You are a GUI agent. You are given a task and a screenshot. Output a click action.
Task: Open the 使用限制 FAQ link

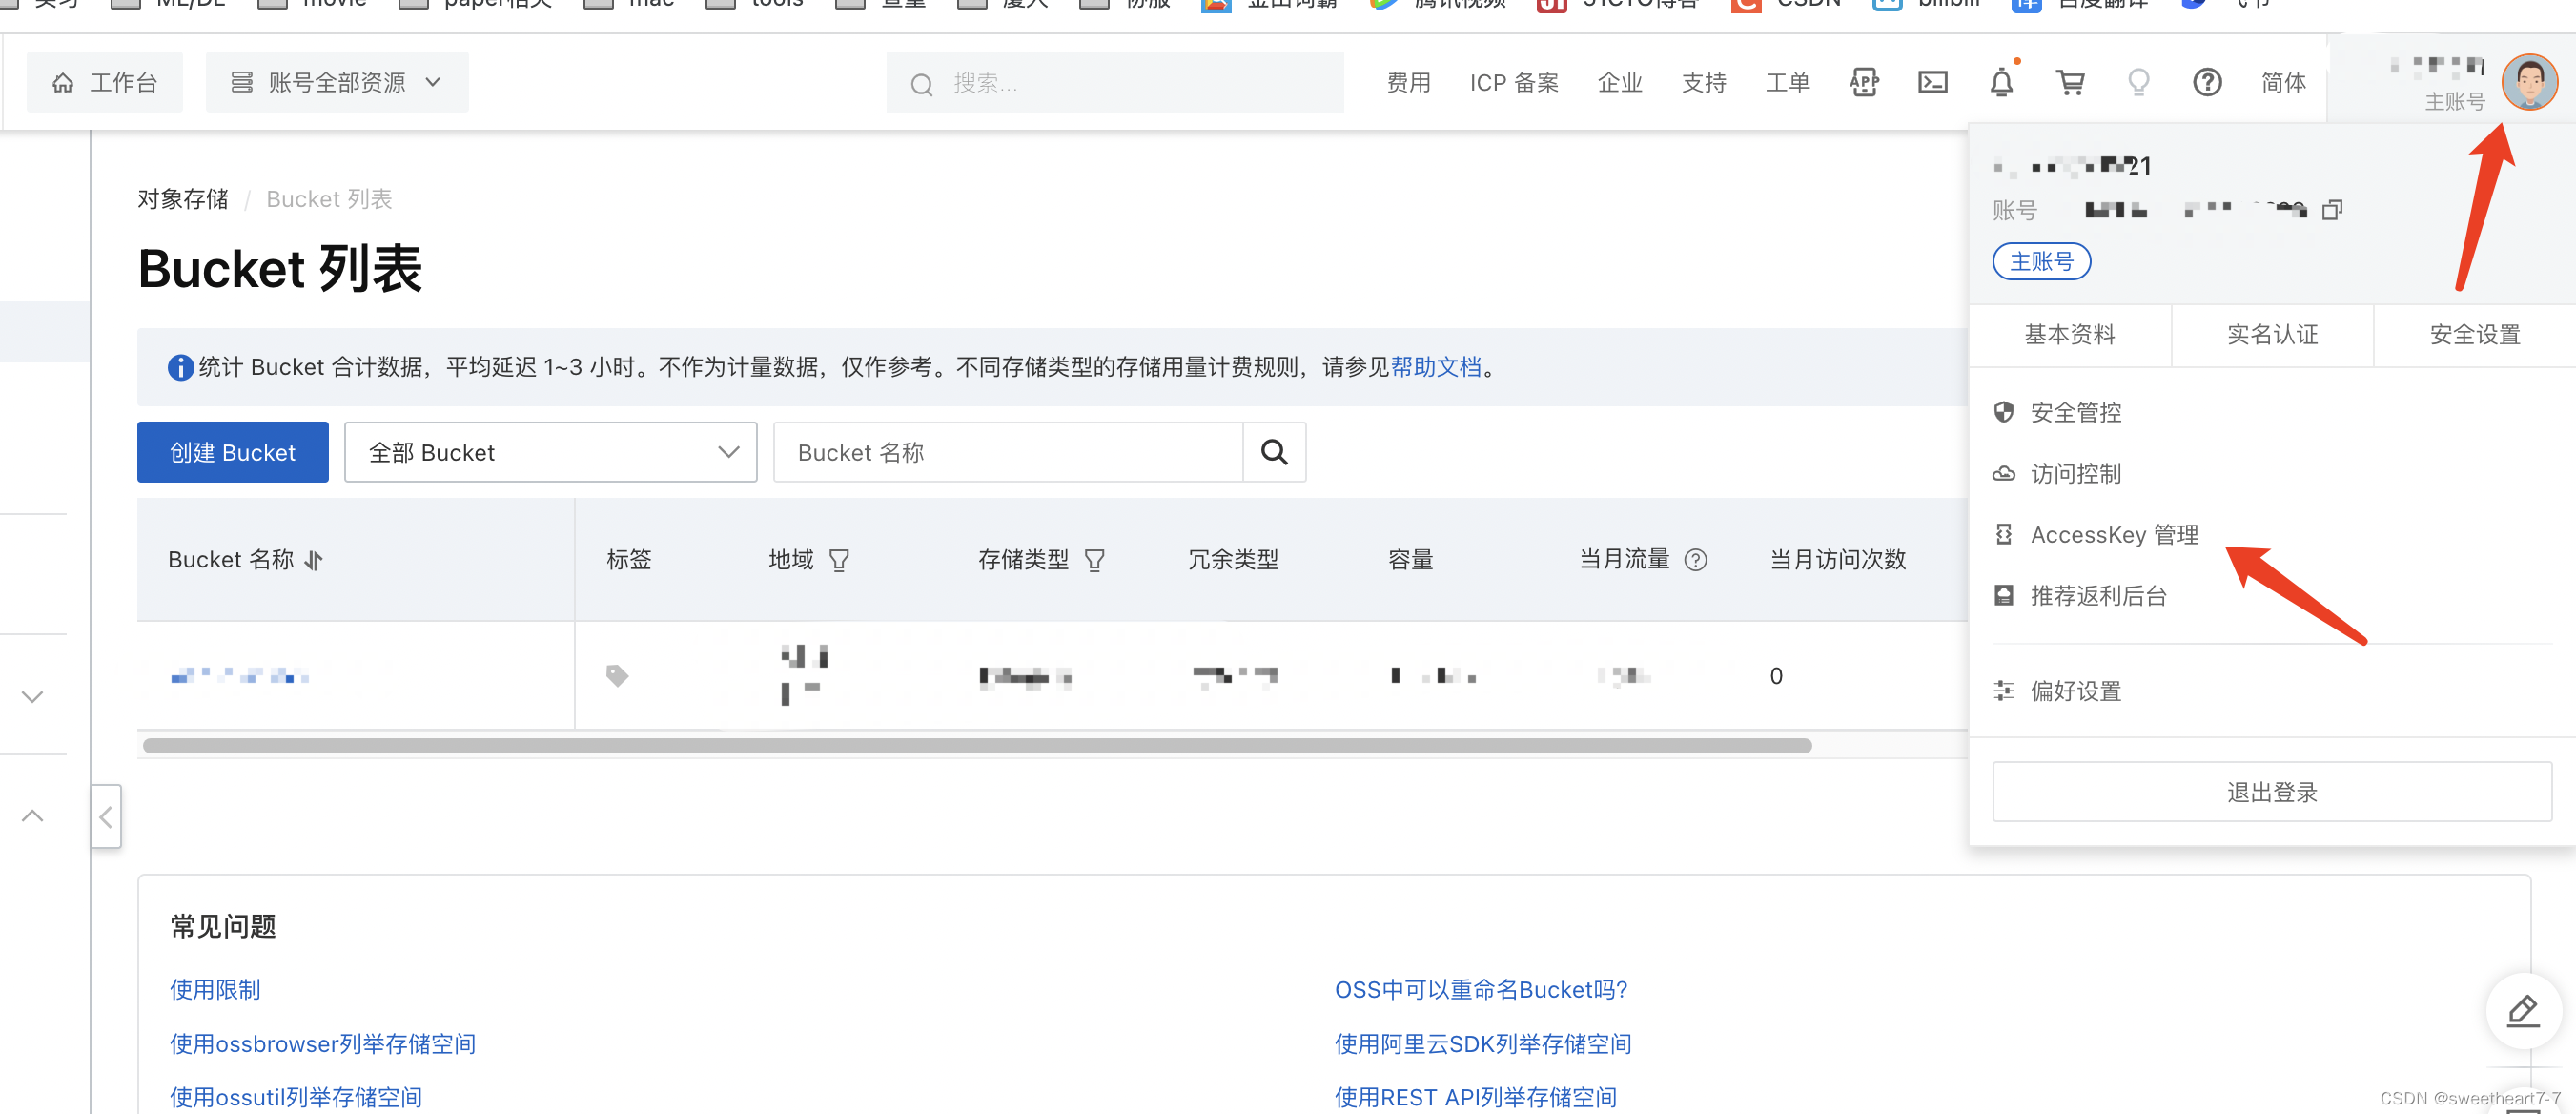[x=215, y=989]
